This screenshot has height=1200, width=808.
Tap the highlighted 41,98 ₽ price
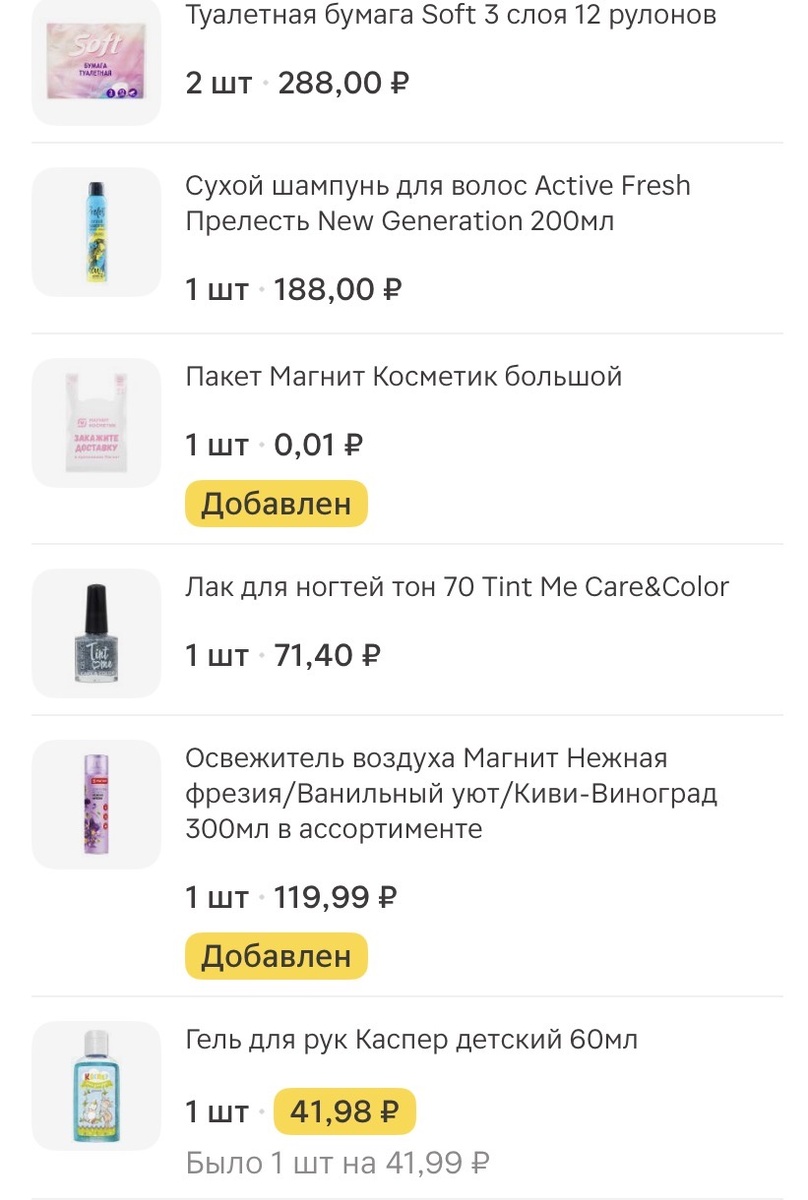[x=344, y=1111]
